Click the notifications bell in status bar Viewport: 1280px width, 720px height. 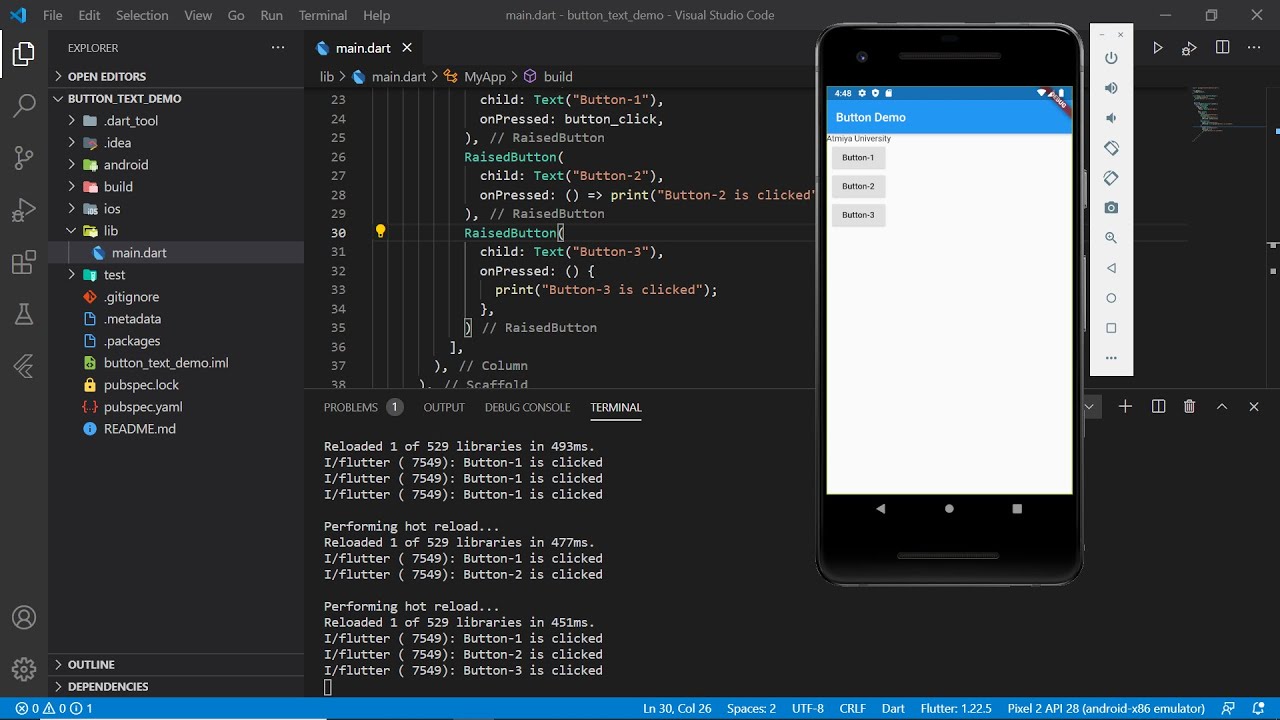point(1258,708)
